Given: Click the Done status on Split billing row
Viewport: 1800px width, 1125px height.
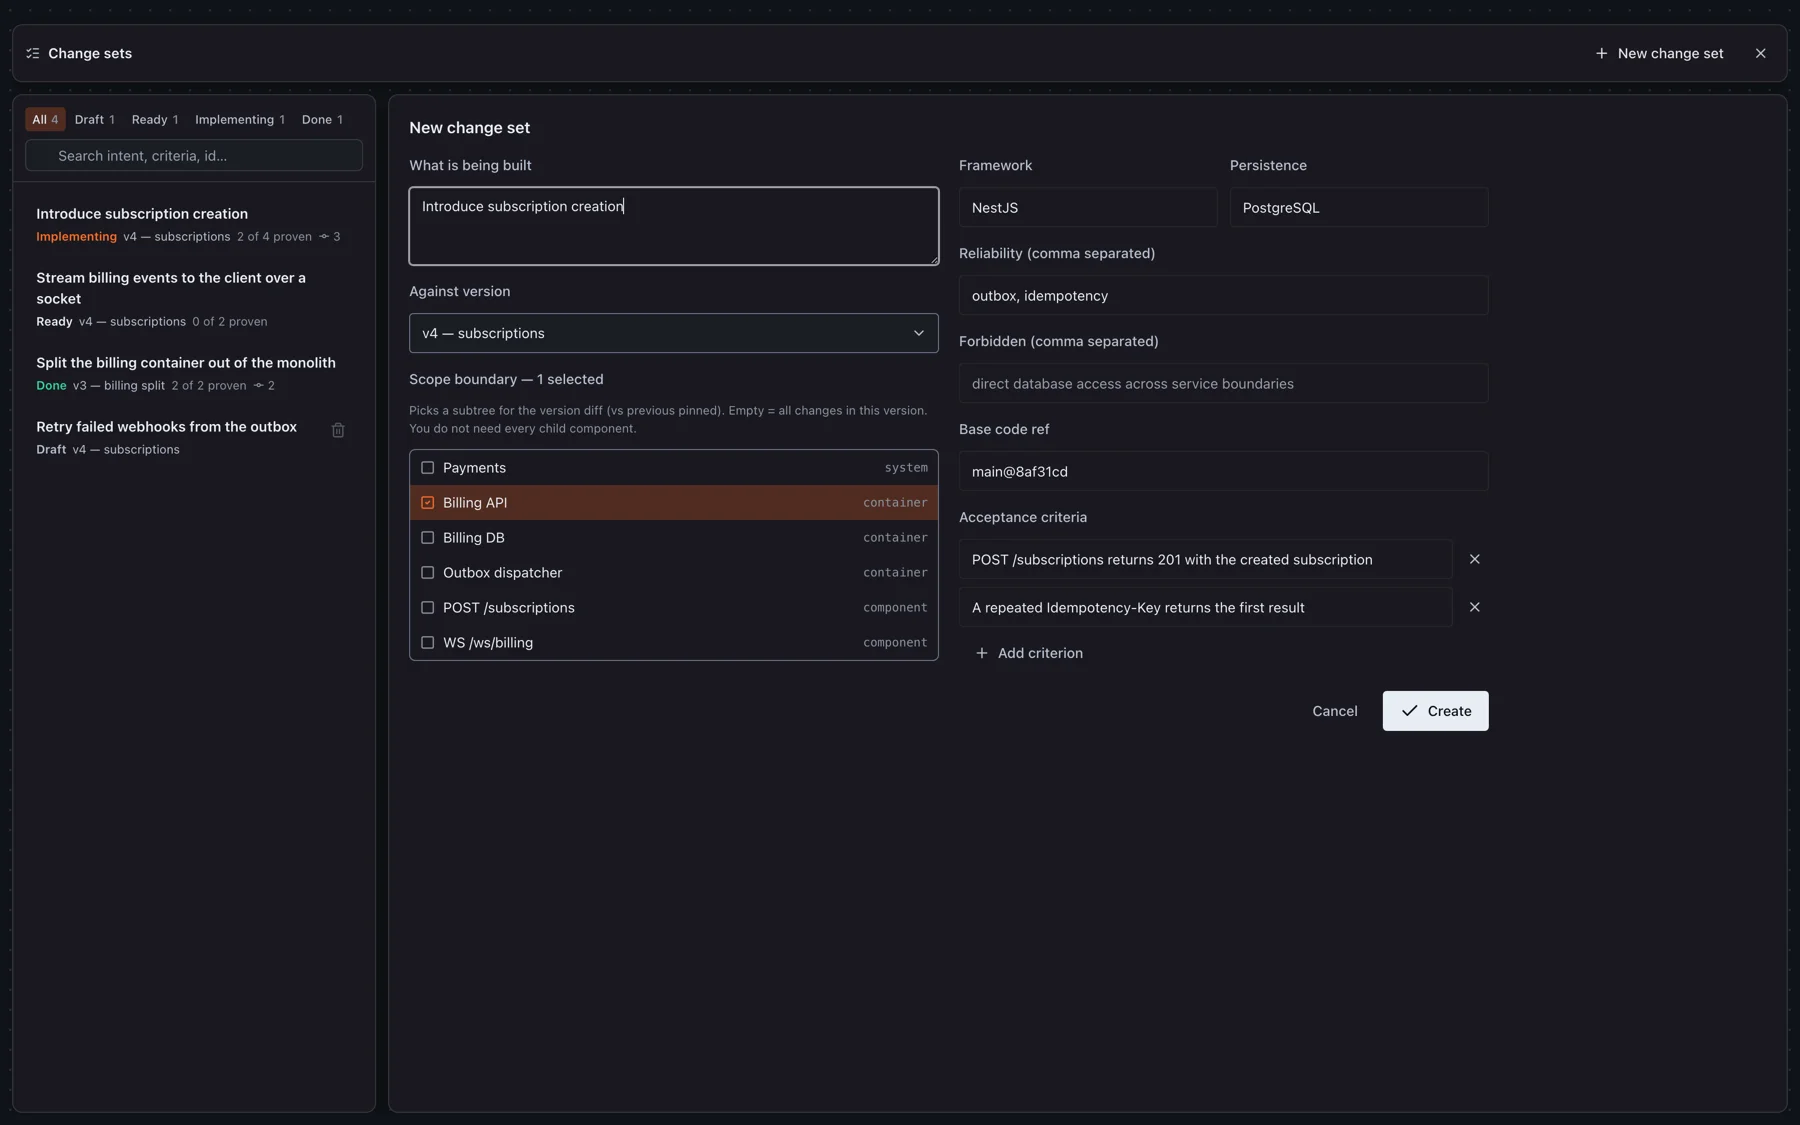Looking at the screenshot, I should point(51,386).
